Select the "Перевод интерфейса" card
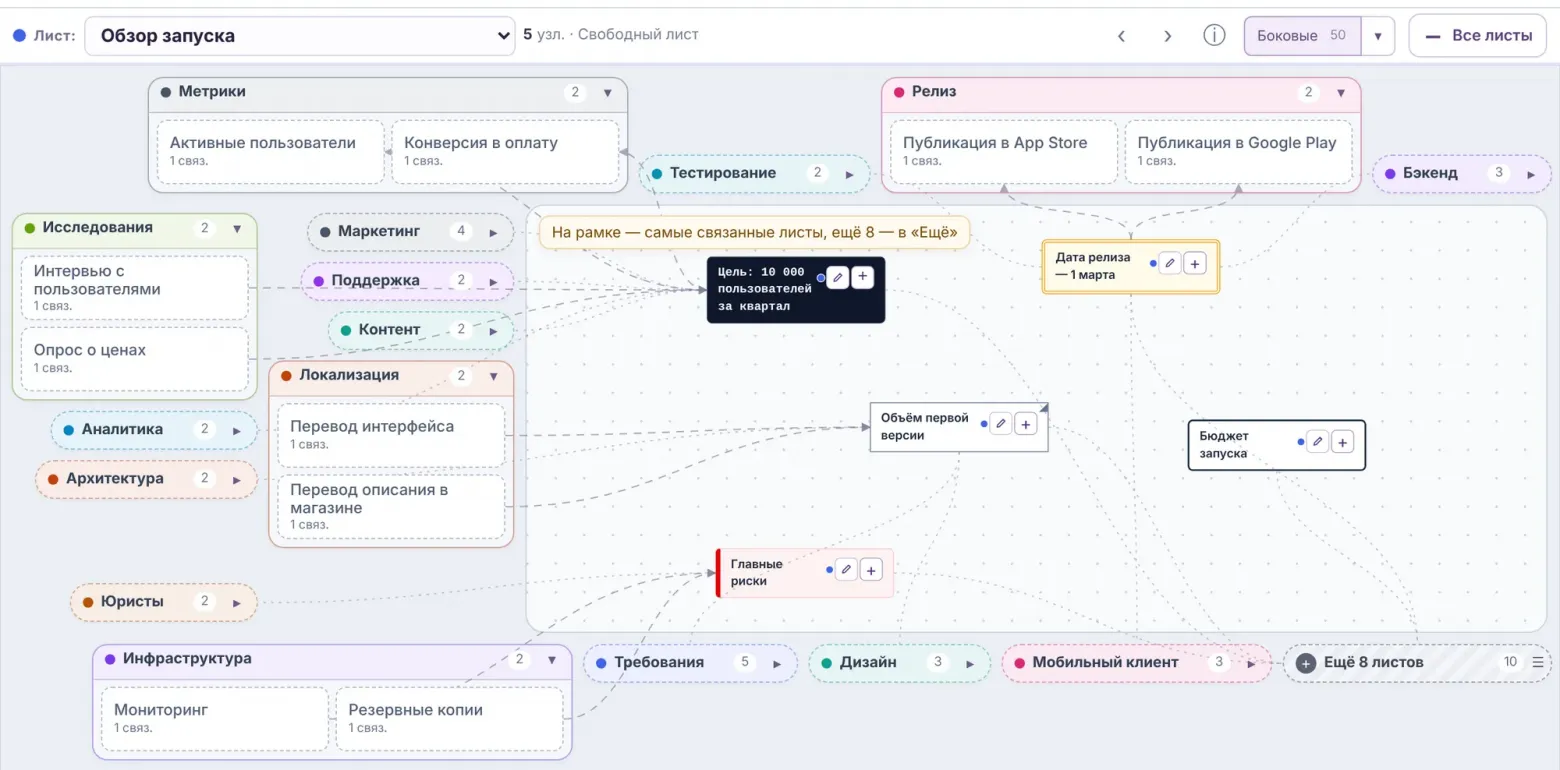Viewport: 1560px width, 770px height. (x=391, y=436)
